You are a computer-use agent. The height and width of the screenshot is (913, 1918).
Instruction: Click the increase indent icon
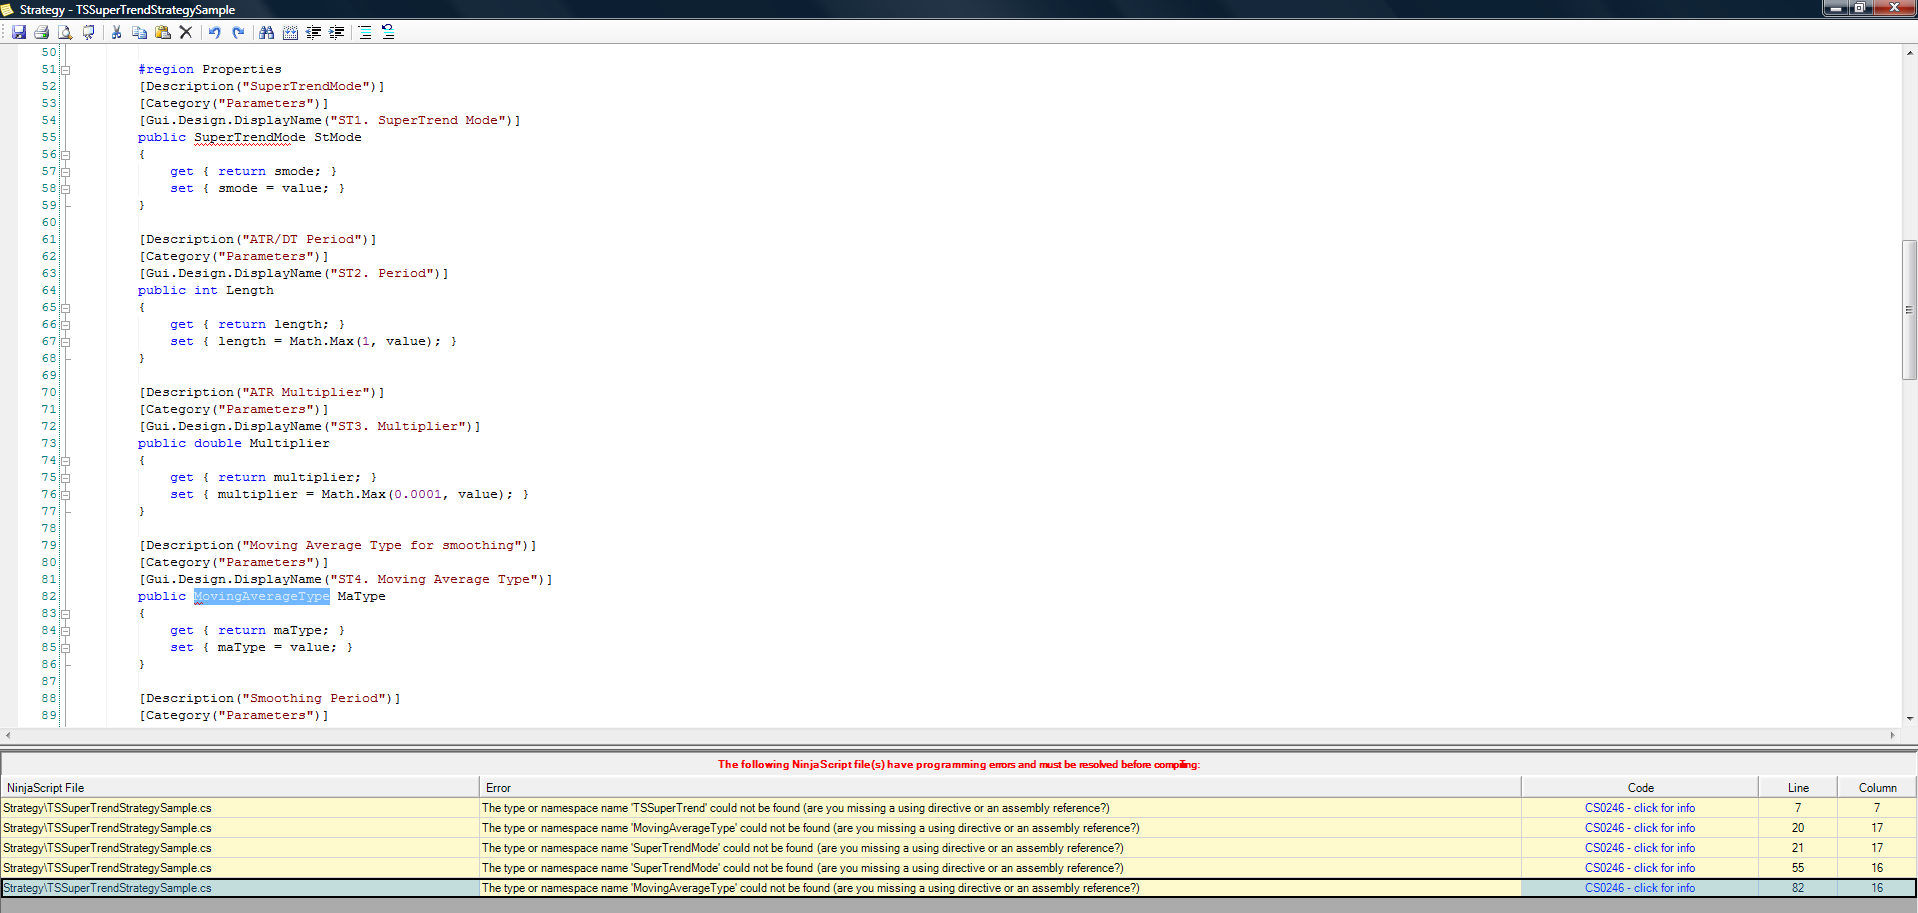[337, 32]
